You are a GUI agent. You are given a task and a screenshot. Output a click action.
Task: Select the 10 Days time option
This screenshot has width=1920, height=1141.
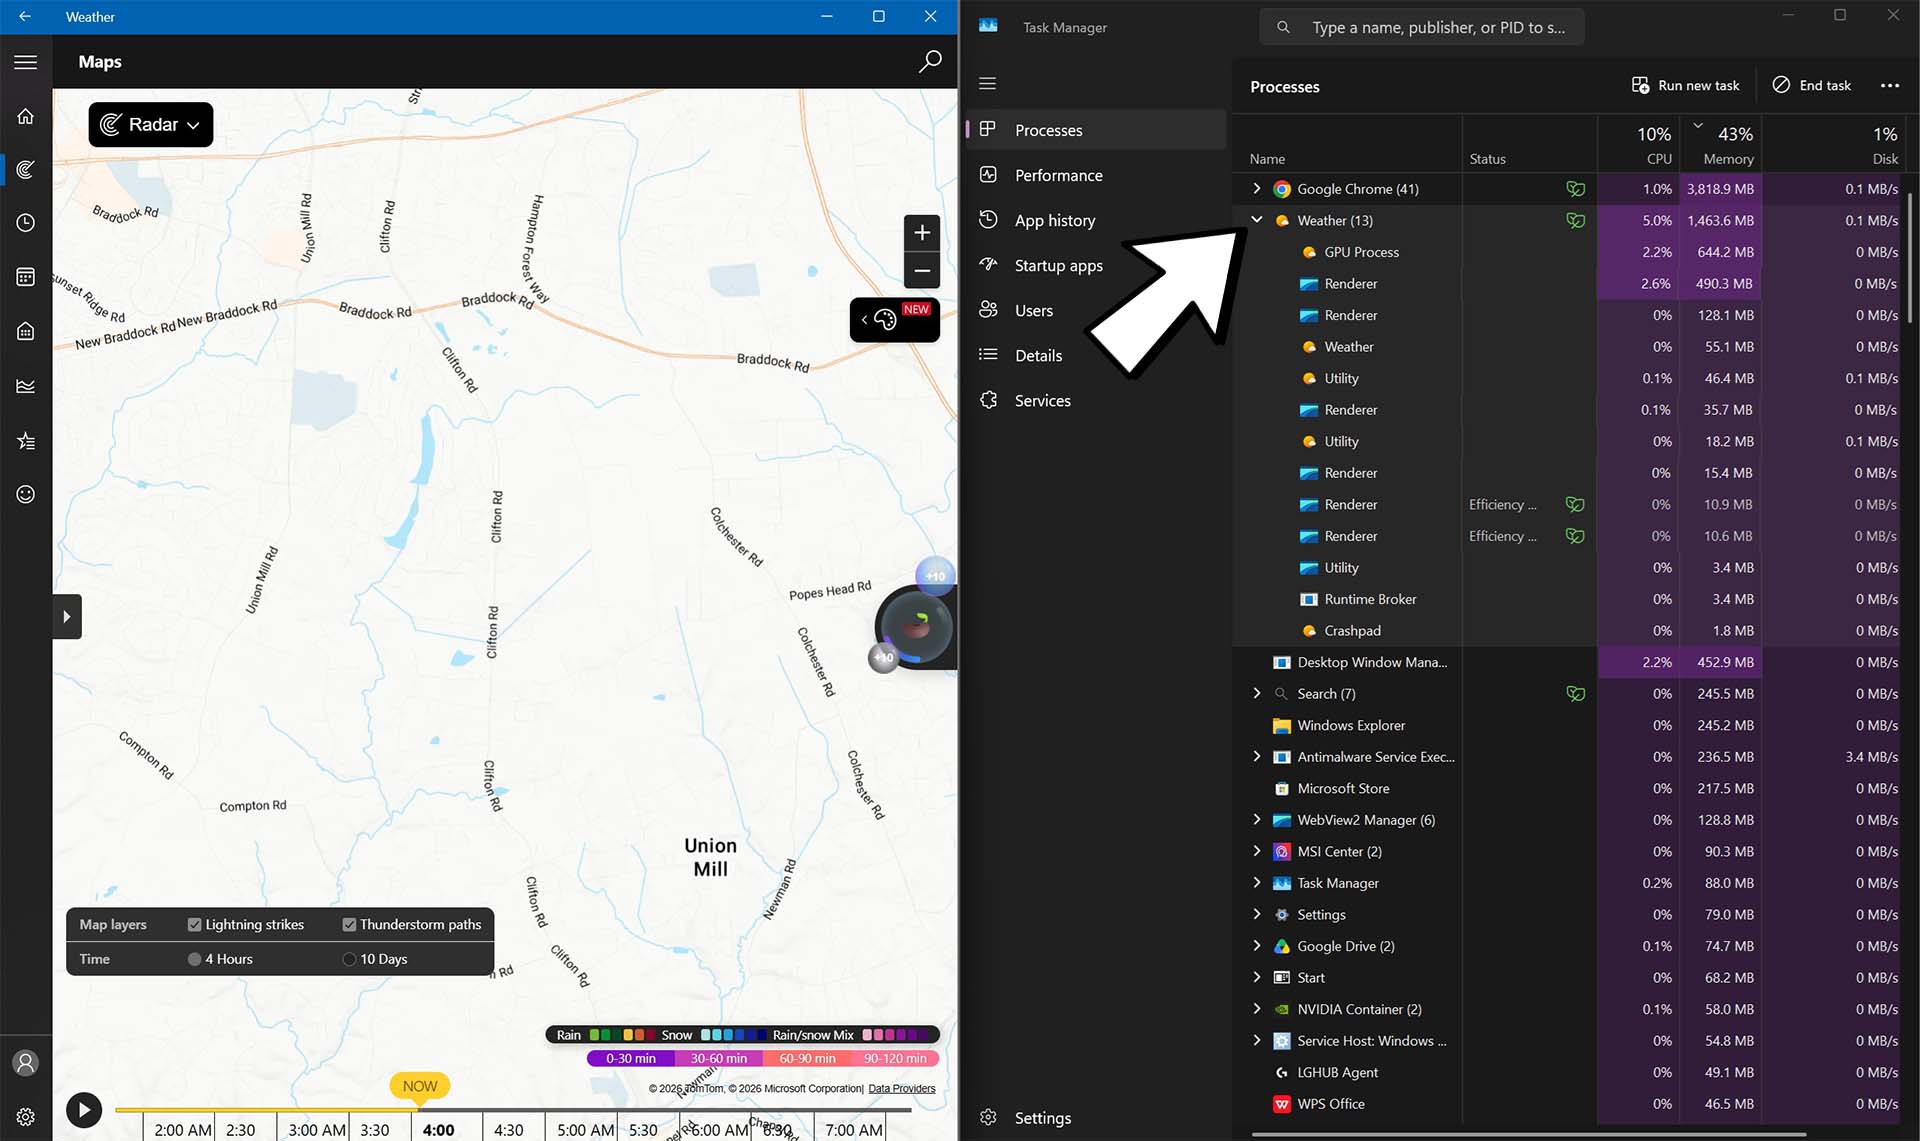[349, 959]
